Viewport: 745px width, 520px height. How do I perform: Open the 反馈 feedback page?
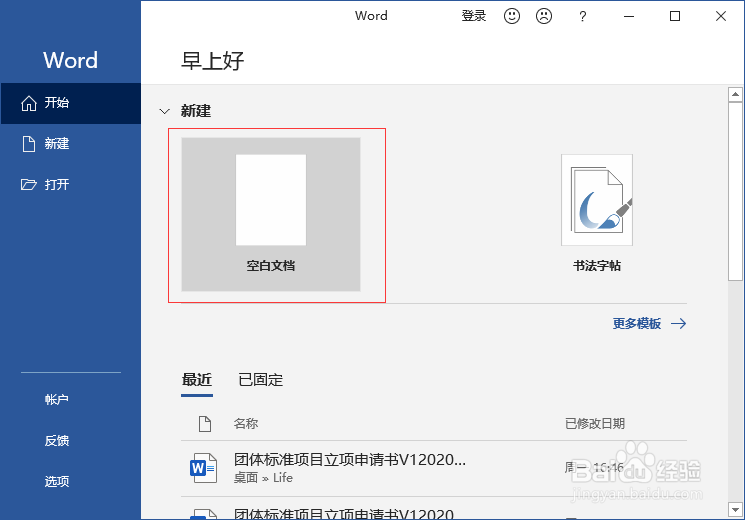pos(57,441)
